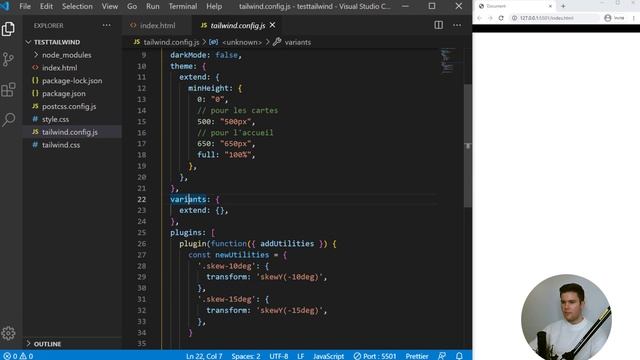Click the browser address bar

pyautogui.click(x=555, y=18)
